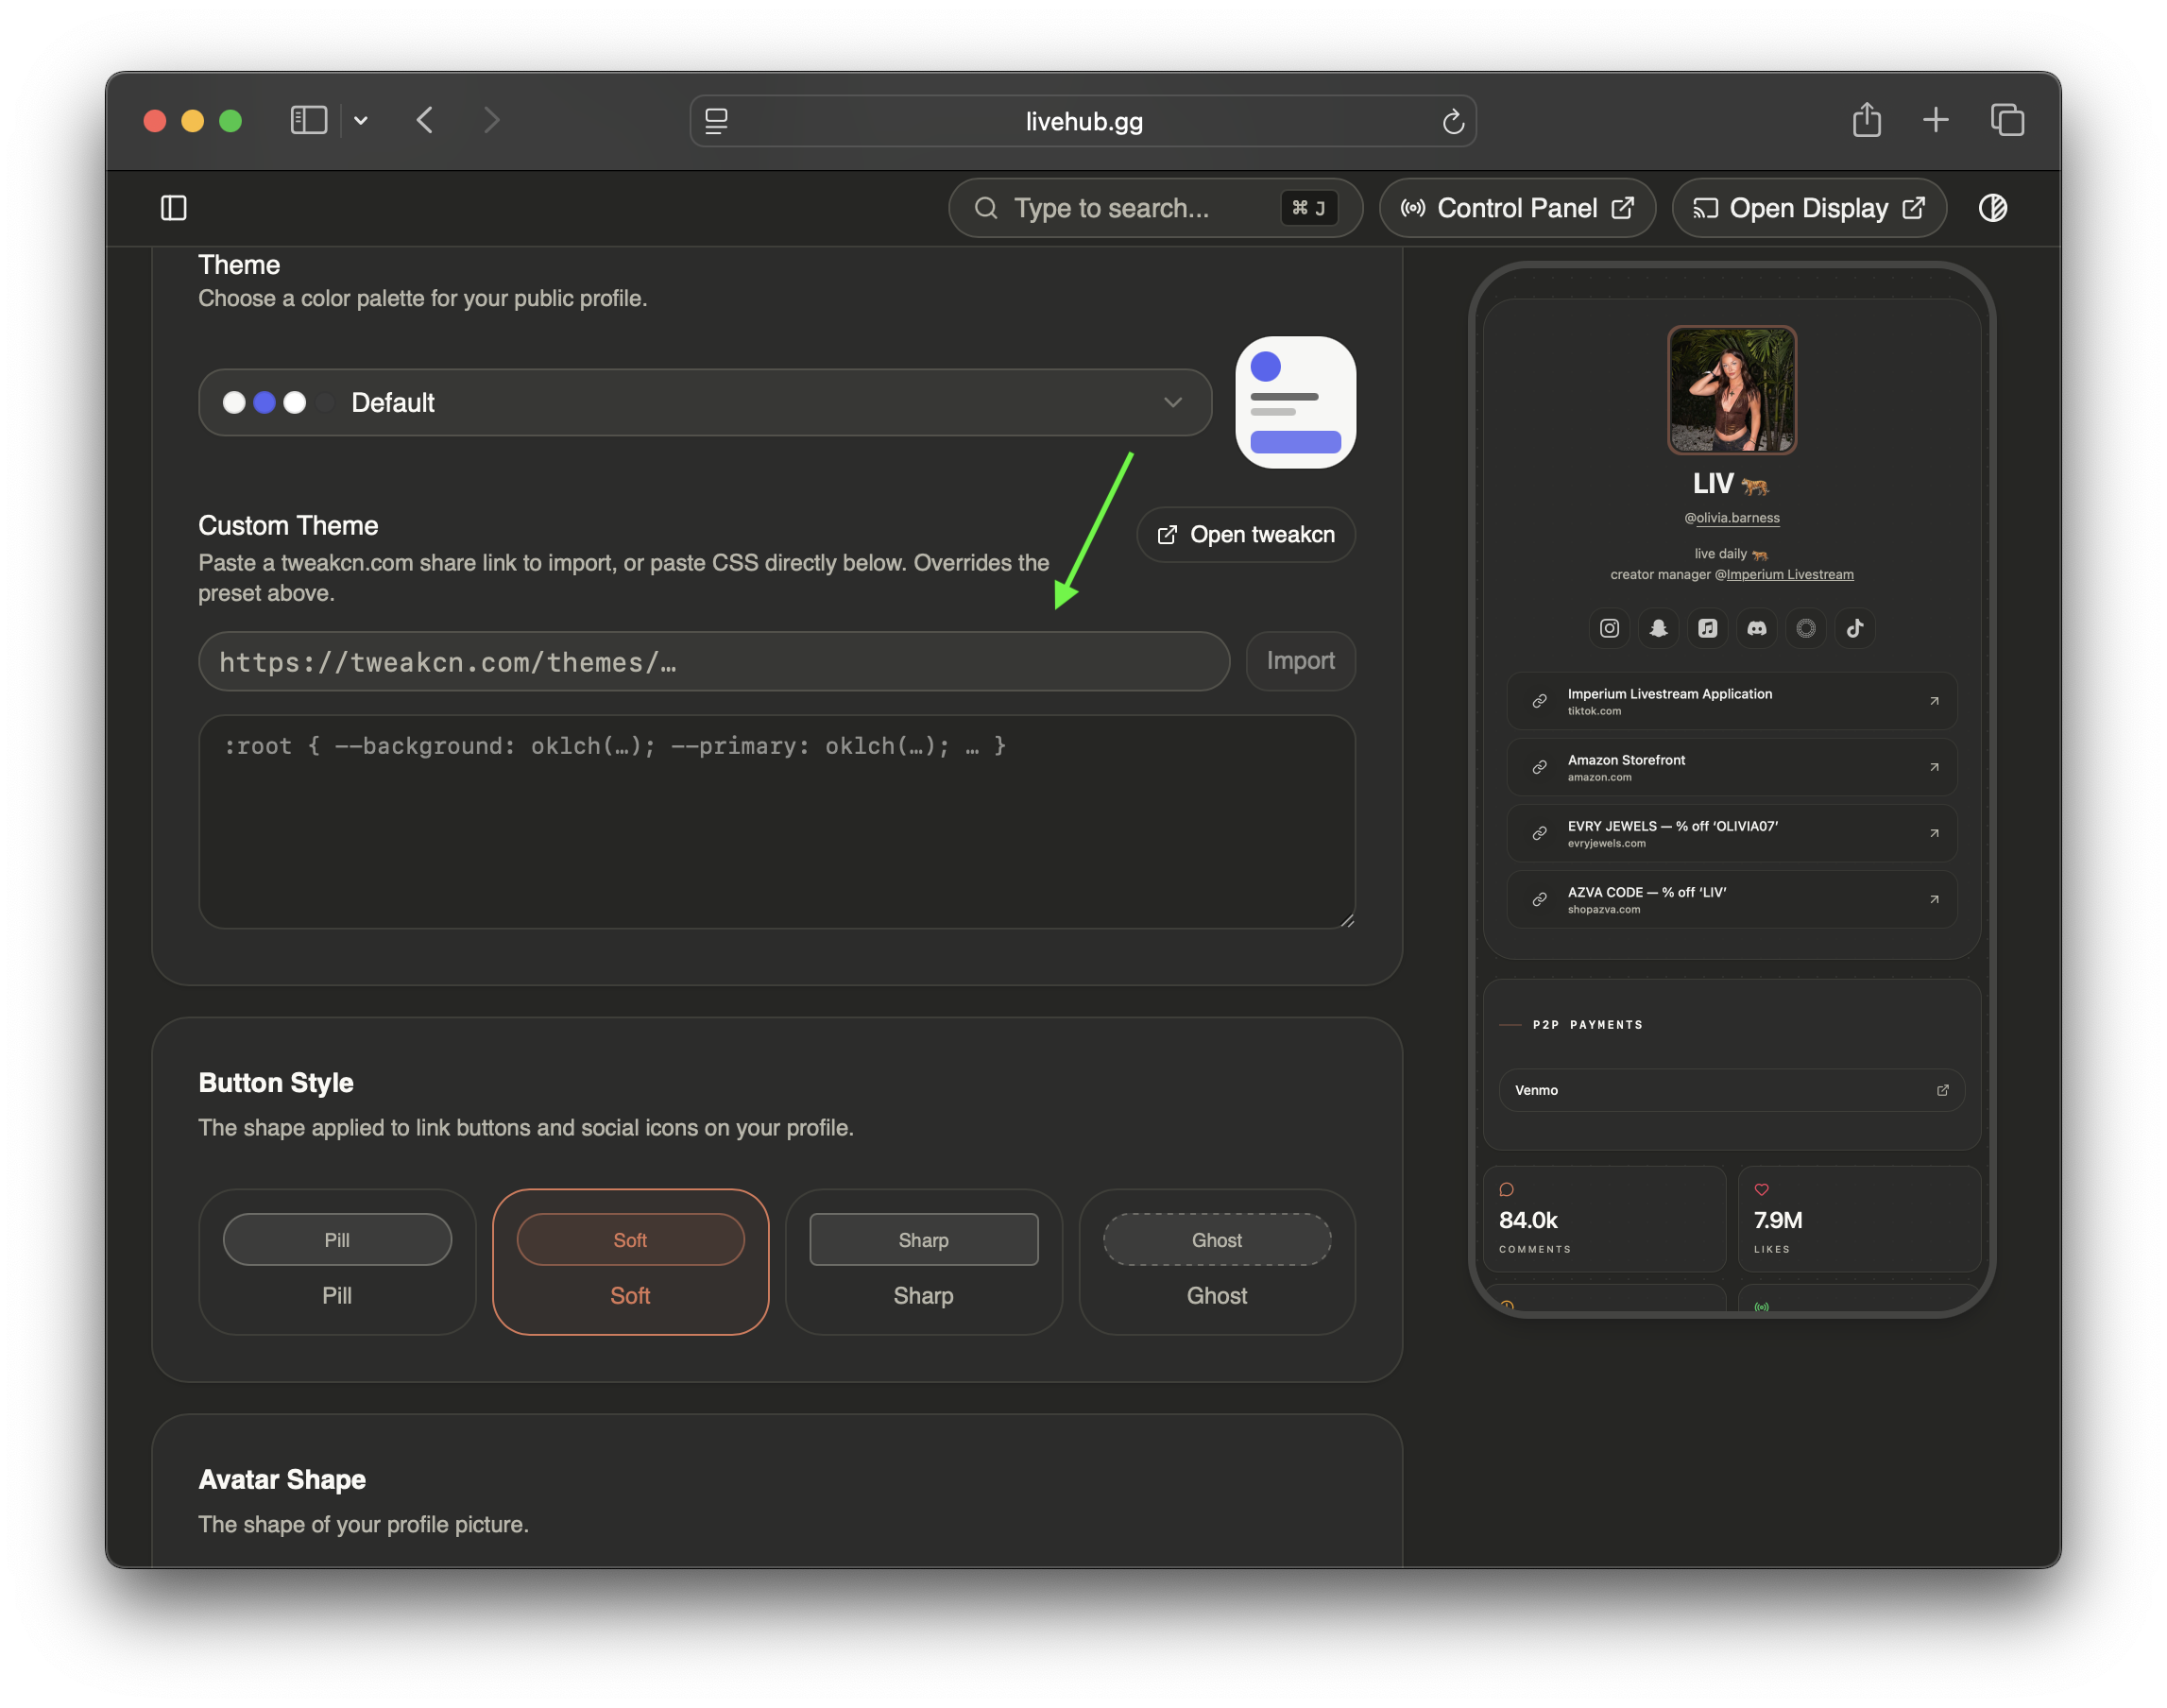Click the Snapchat icon in profile preview
Image resolution: width=2167 pixels, height=1708 pixels.
click(x=1658, y=628)
